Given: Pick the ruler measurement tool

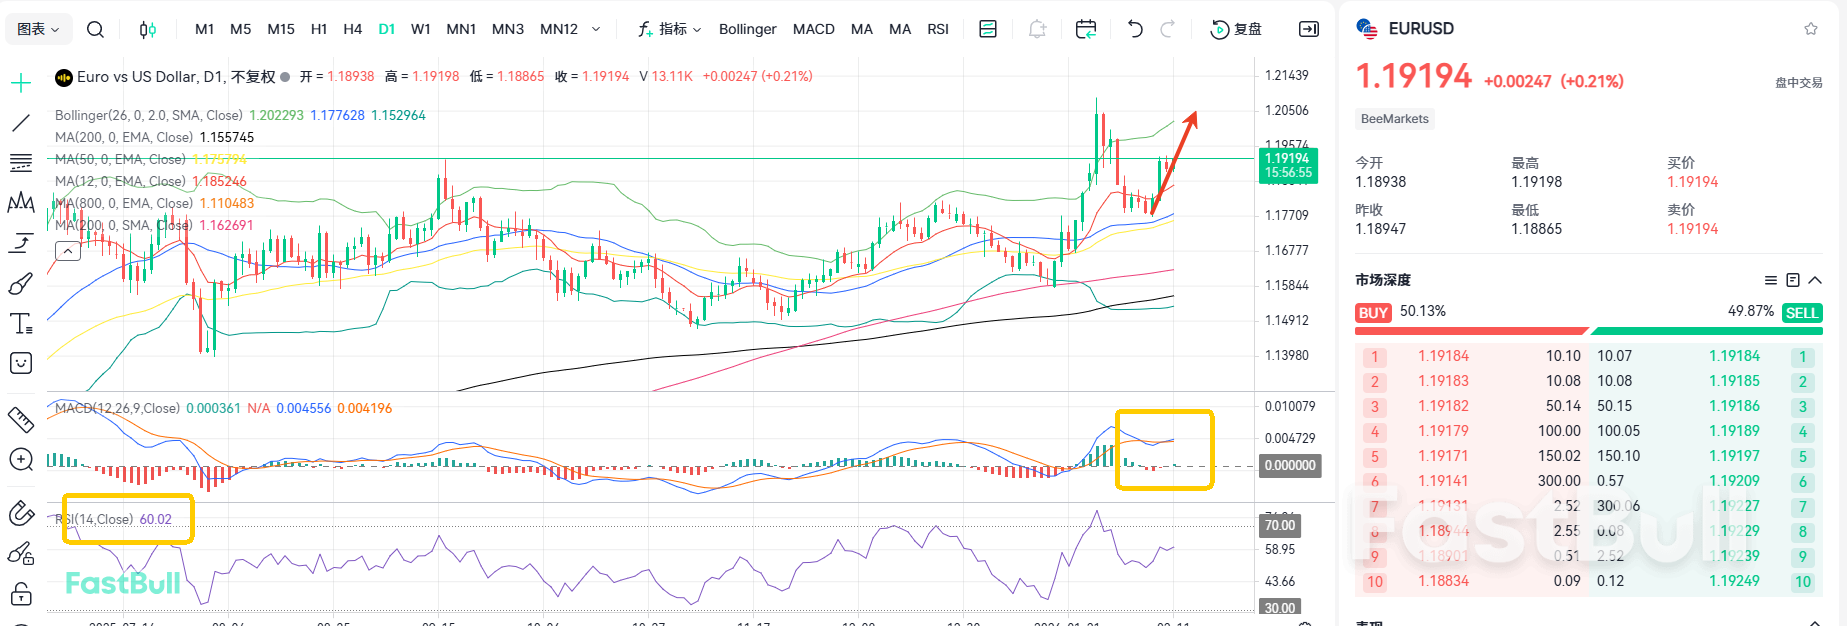Looking at the screenshot, I should [x=20, y=418].
